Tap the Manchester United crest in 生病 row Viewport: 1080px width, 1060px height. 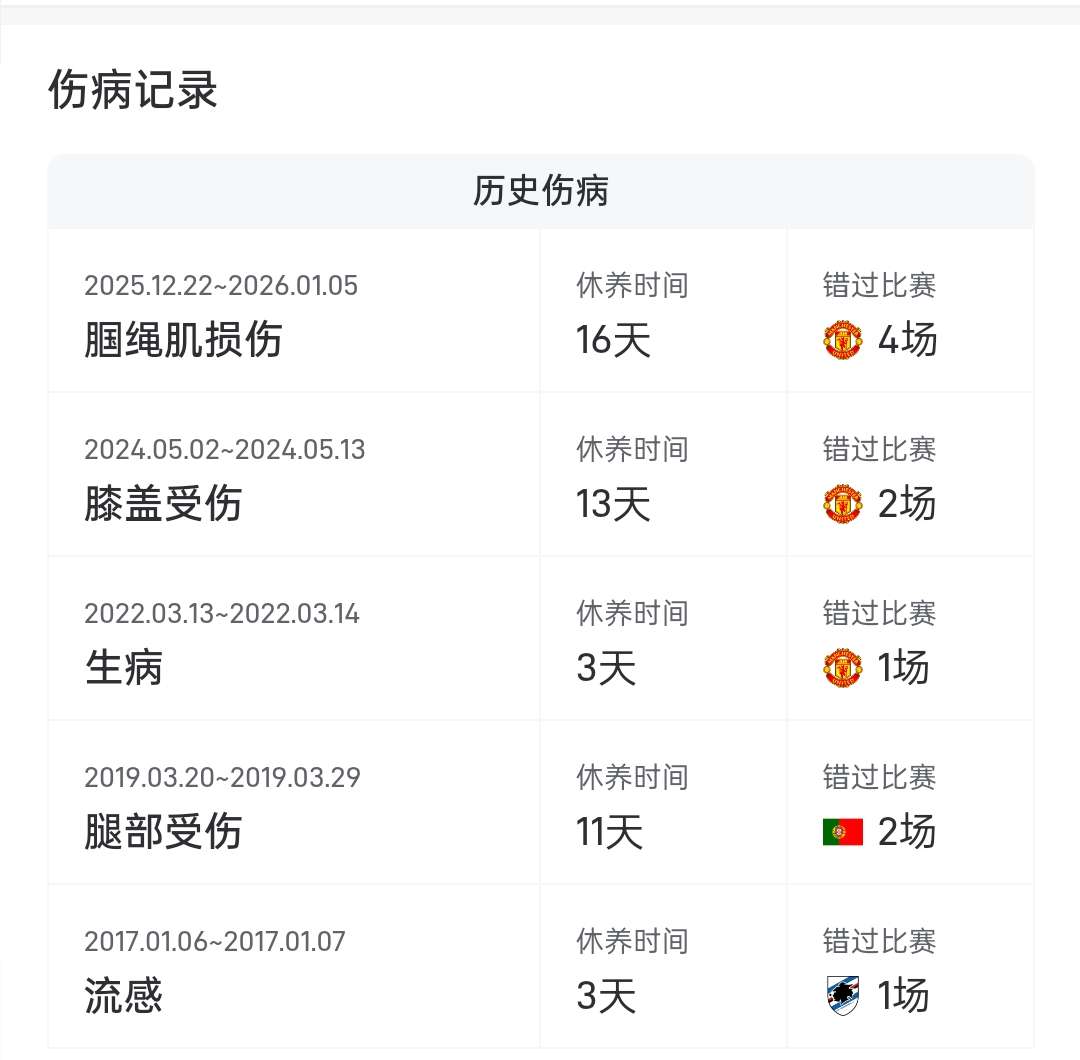point(842,668)
